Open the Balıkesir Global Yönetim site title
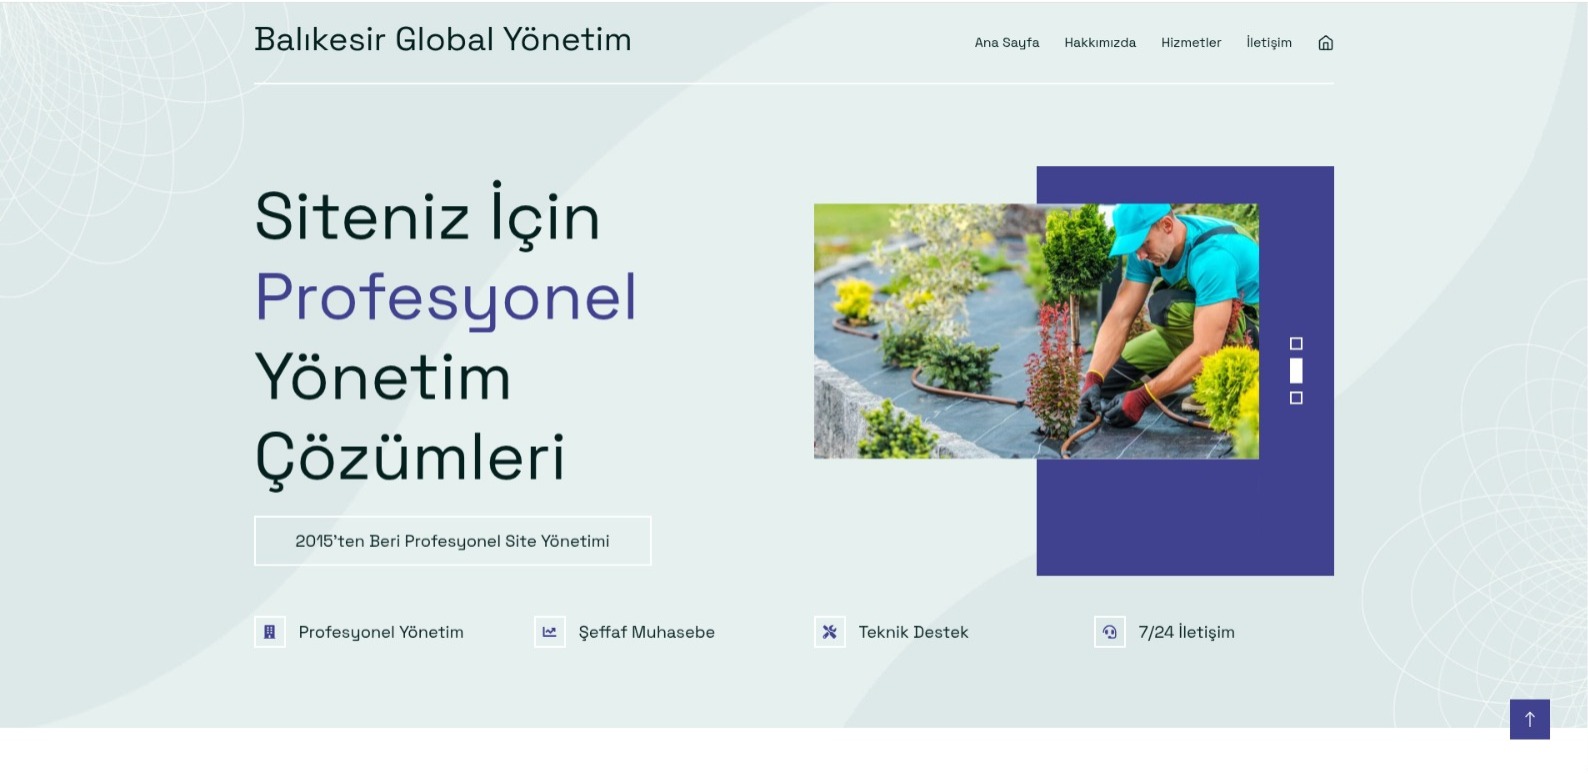 coord(443,39)
